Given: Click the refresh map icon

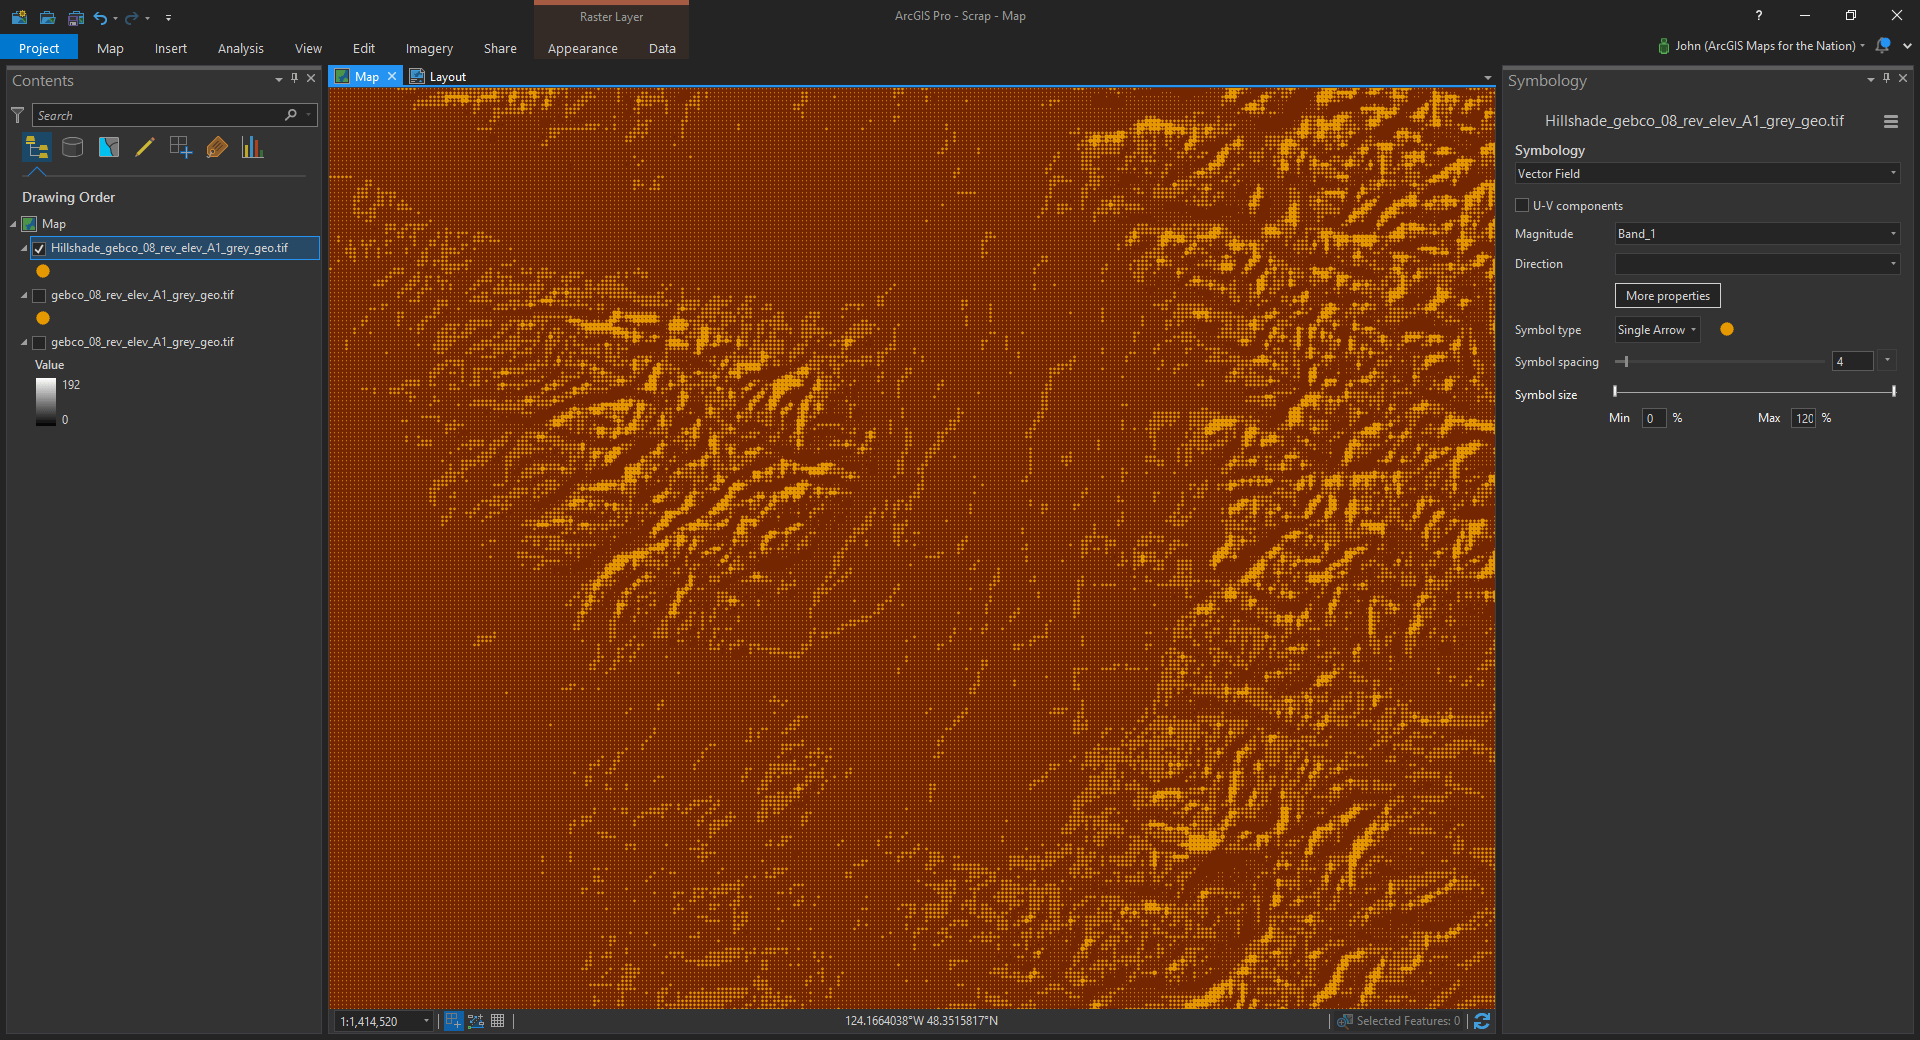Looking at the screenshot, I should point(1482,1021).
